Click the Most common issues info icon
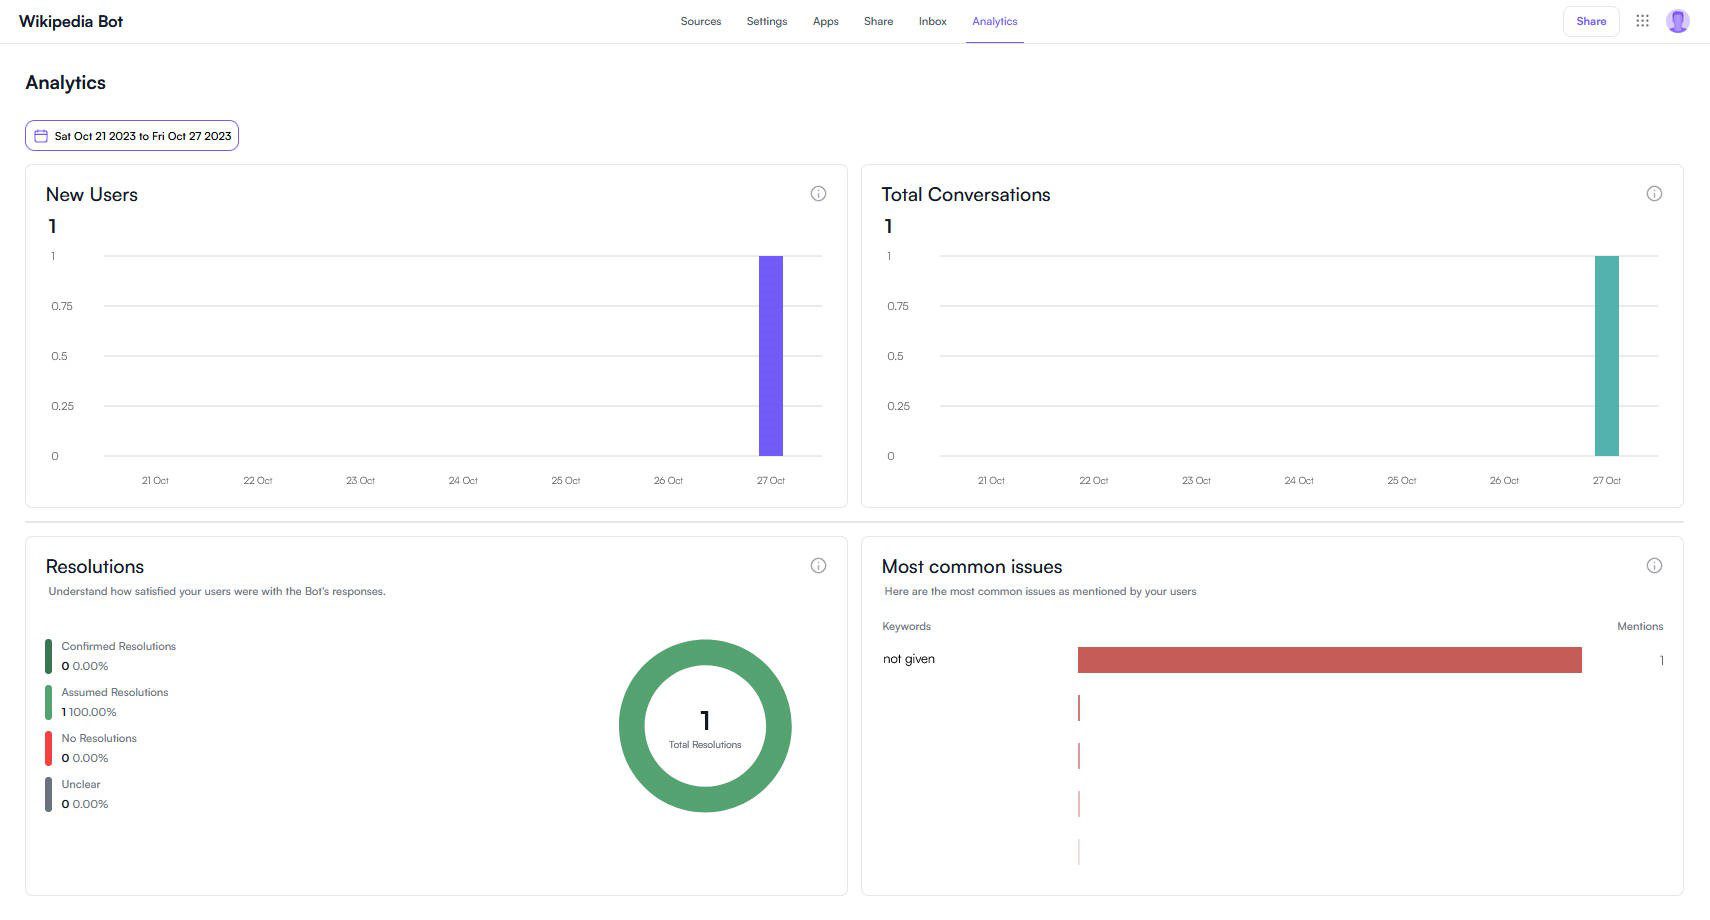The height and width of the screenshot is (920, 1710). click(1655, 565)
